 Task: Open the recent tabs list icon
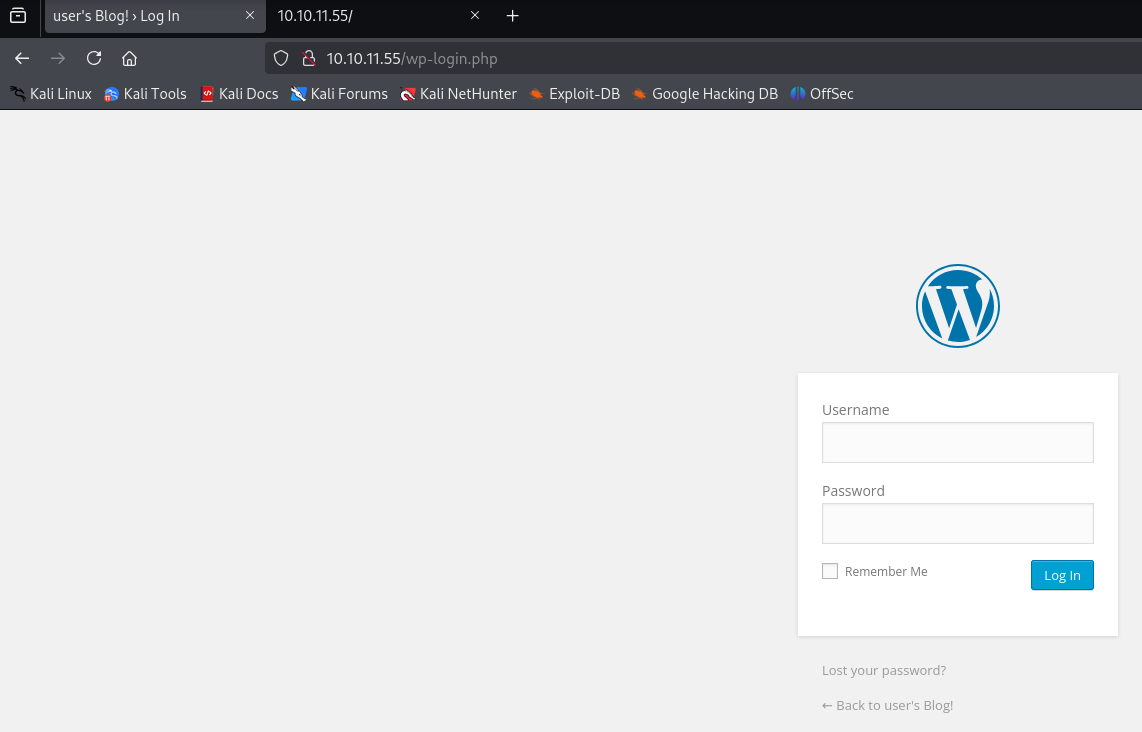pos(18,16)
